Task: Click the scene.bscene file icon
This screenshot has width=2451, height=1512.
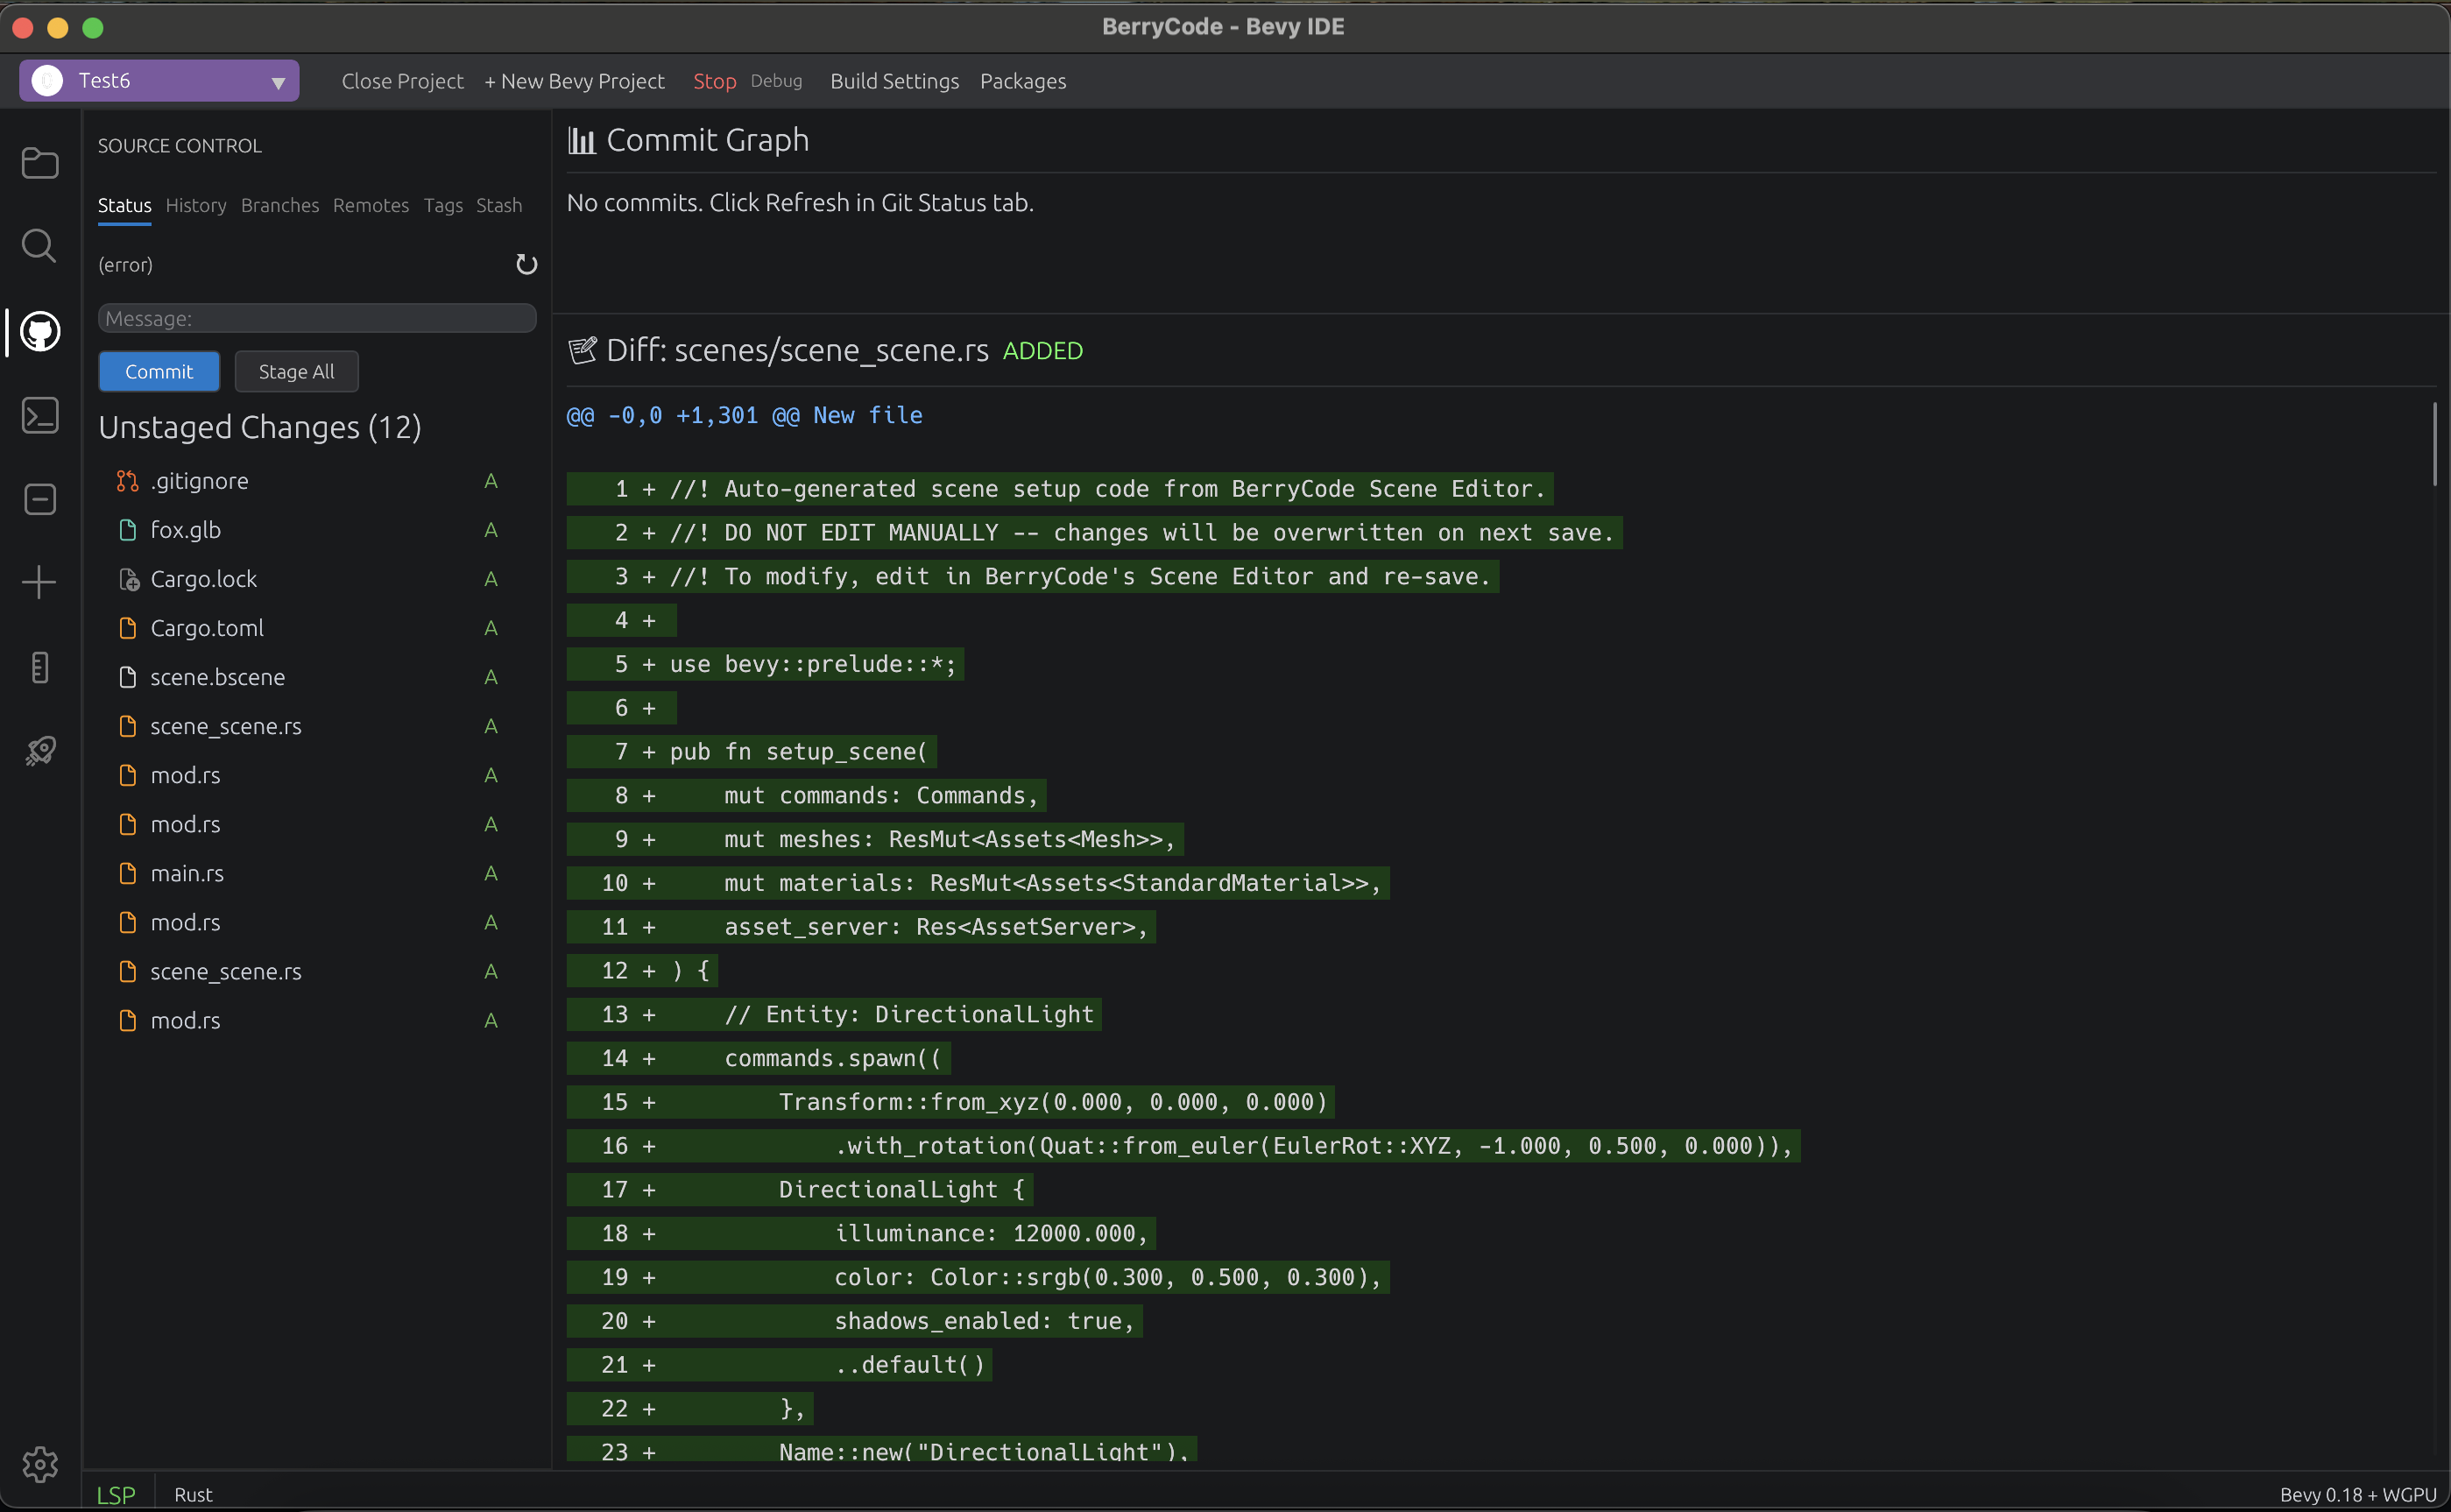Action: click(x=127, y=677)
